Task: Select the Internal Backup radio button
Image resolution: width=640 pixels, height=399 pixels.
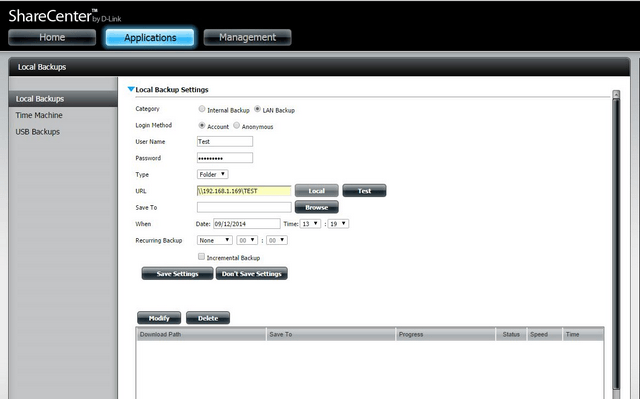Action: 202,109
